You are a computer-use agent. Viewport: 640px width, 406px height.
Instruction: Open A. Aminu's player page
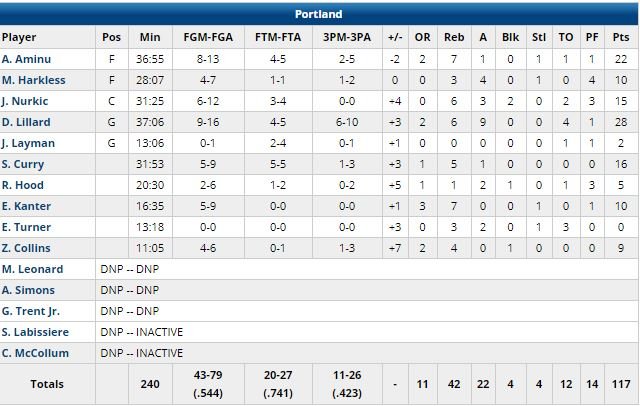point(25,59)
